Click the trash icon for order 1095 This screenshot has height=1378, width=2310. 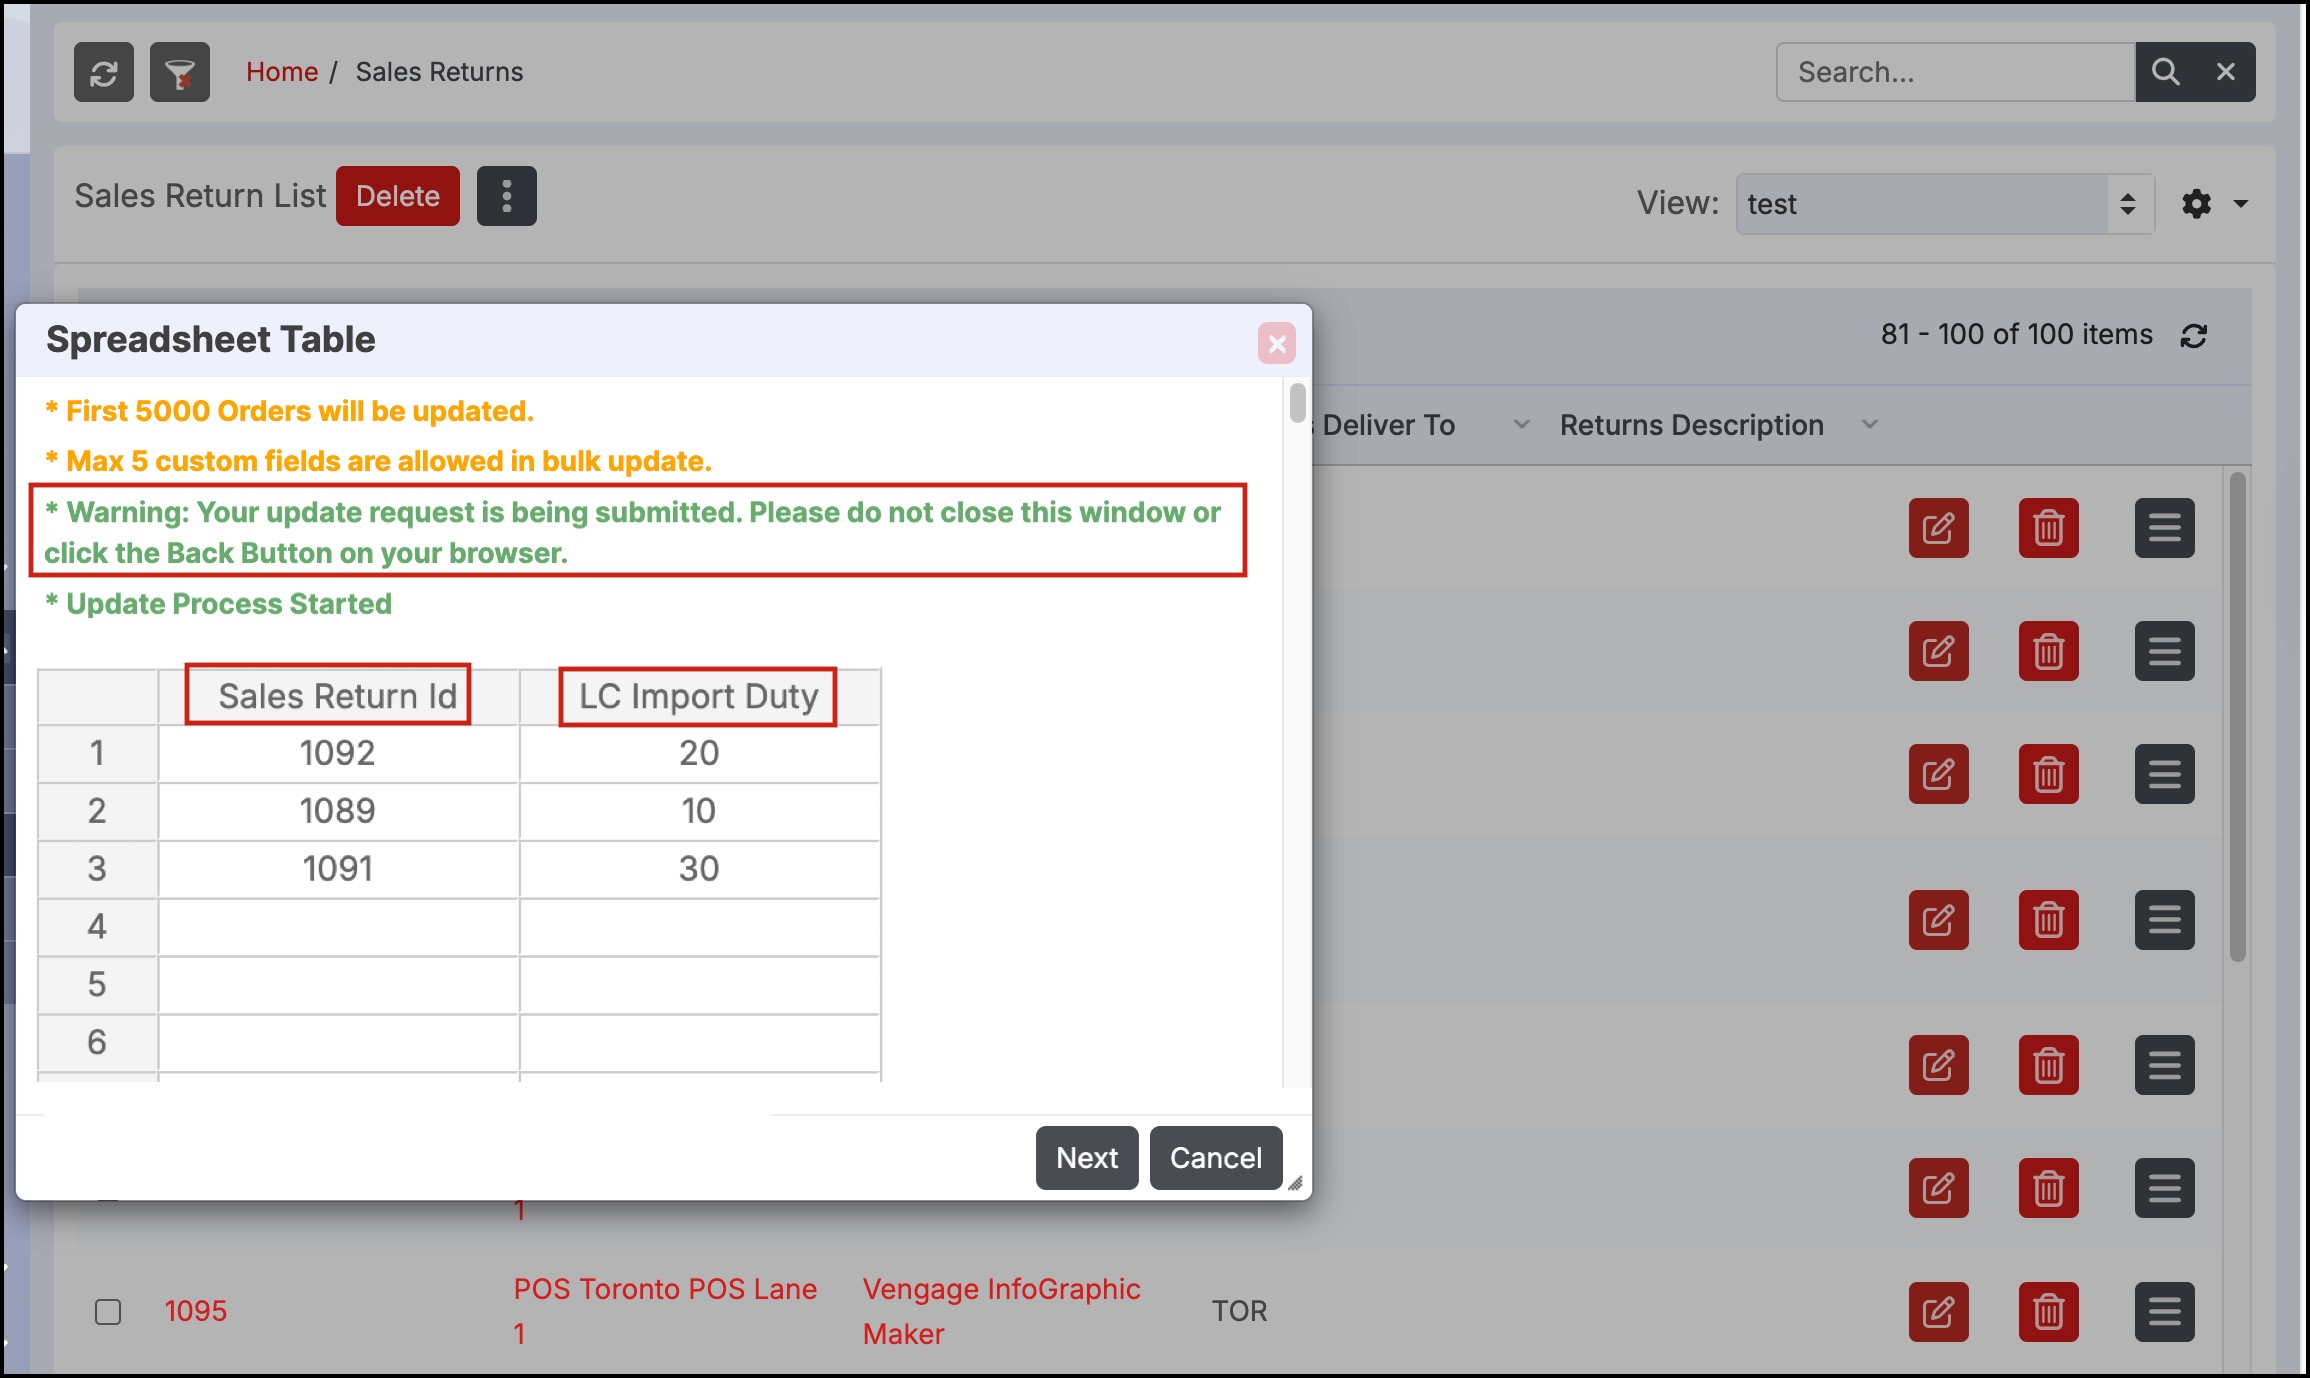pos(2048,1311)
